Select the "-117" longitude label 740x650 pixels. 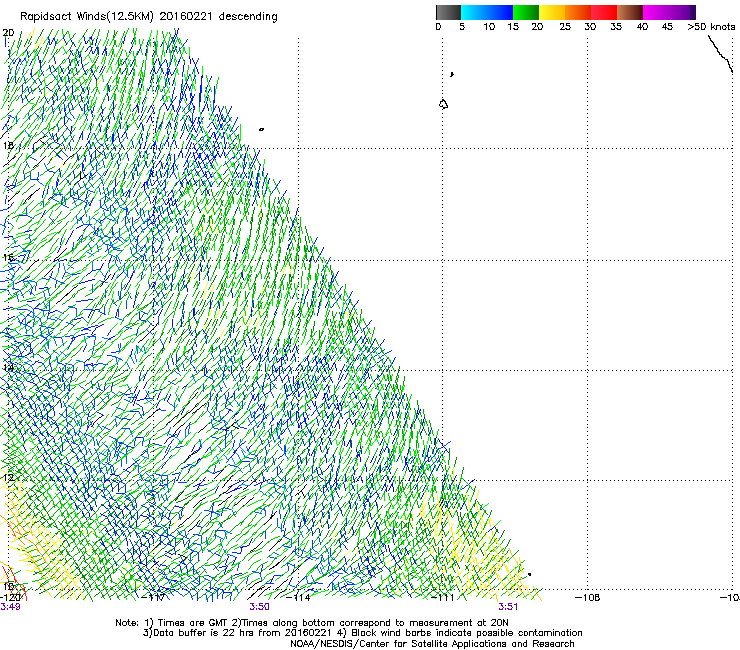pyautogui.click(x=154, y=597)
